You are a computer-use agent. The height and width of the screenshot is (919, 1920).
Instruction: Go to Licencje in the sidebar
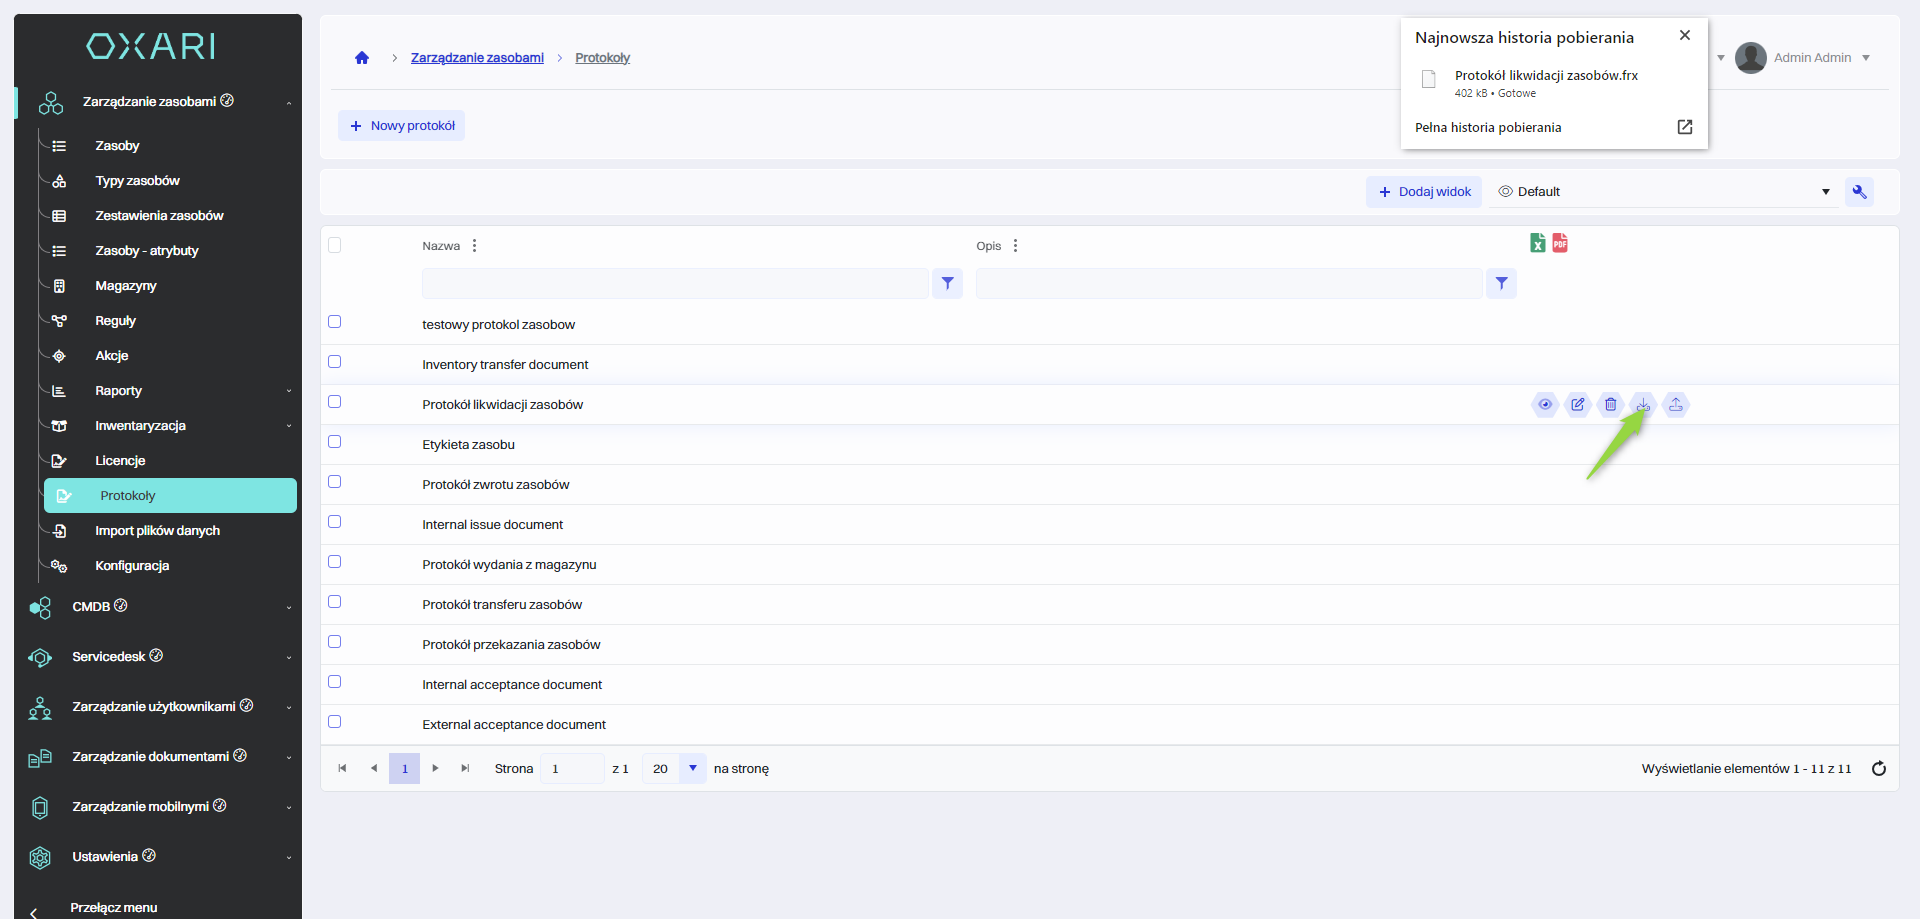click(120, 461)
